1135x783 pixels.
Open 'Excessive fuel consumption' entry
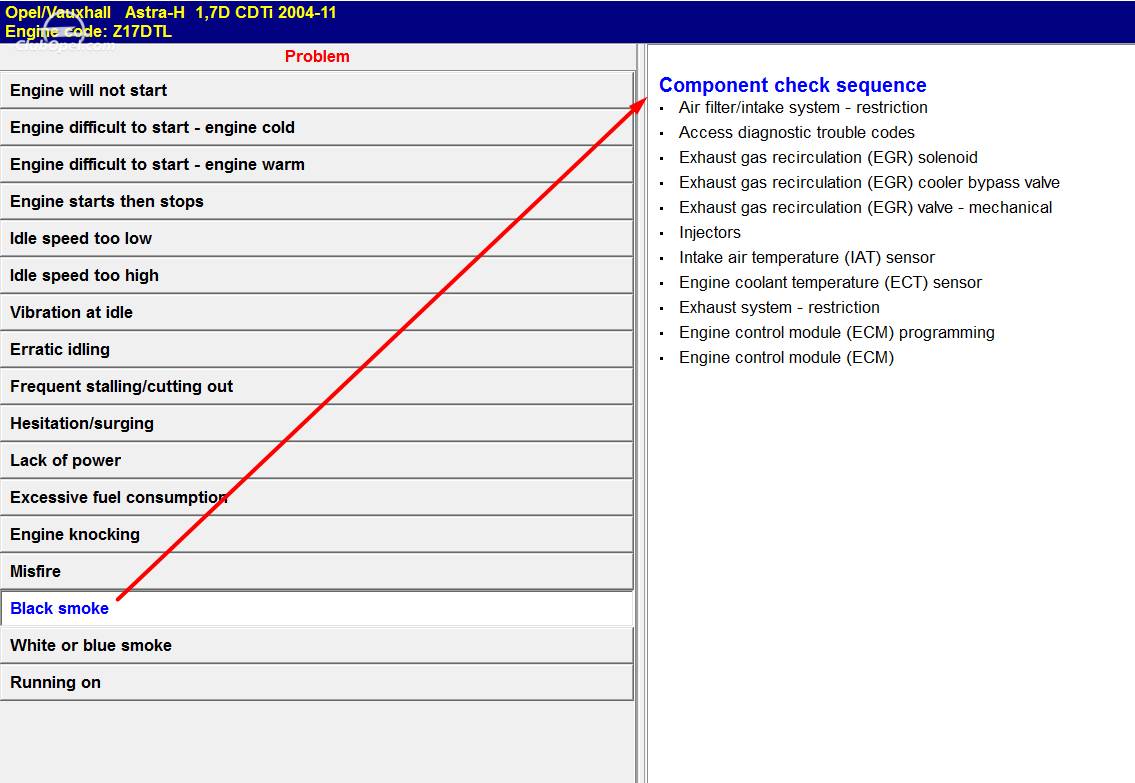(x=317, y=496)
